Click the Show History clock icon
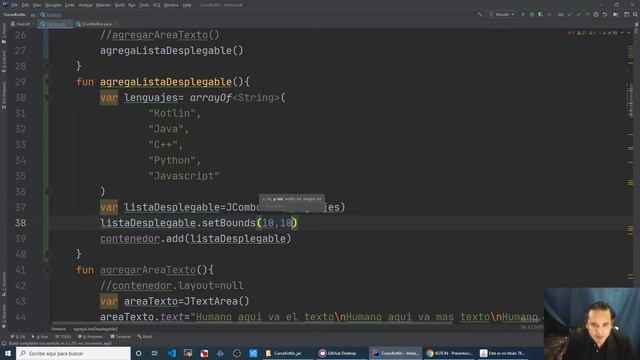This screenshot has height=360, width=640. click(x=596, y=15)
